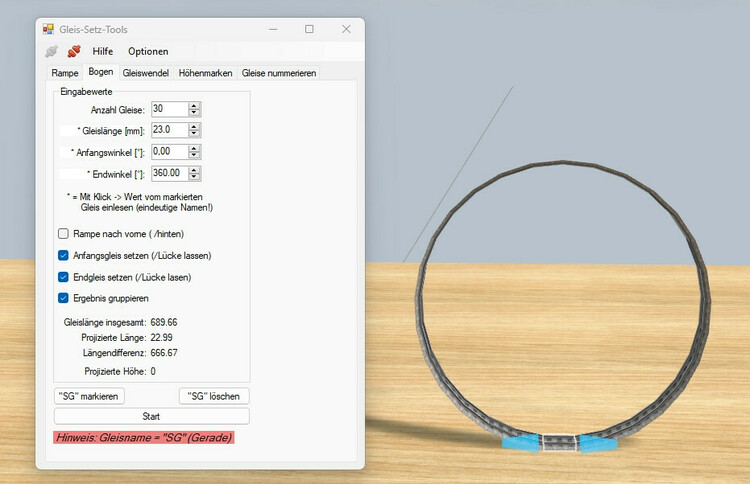Click the Start button
The width and height of the screenshot is (750, 484).
coord(152,416)
